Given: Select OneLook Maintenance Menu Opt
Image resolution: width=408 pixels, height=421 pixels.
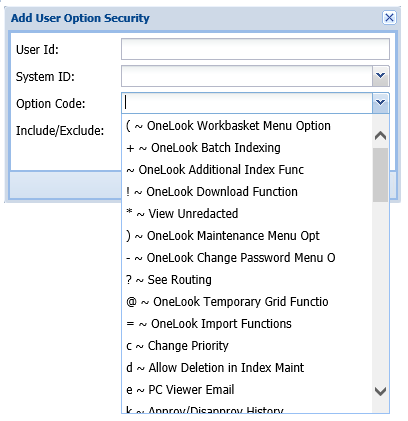Looking at the screenshot, I should coord(247,236).
